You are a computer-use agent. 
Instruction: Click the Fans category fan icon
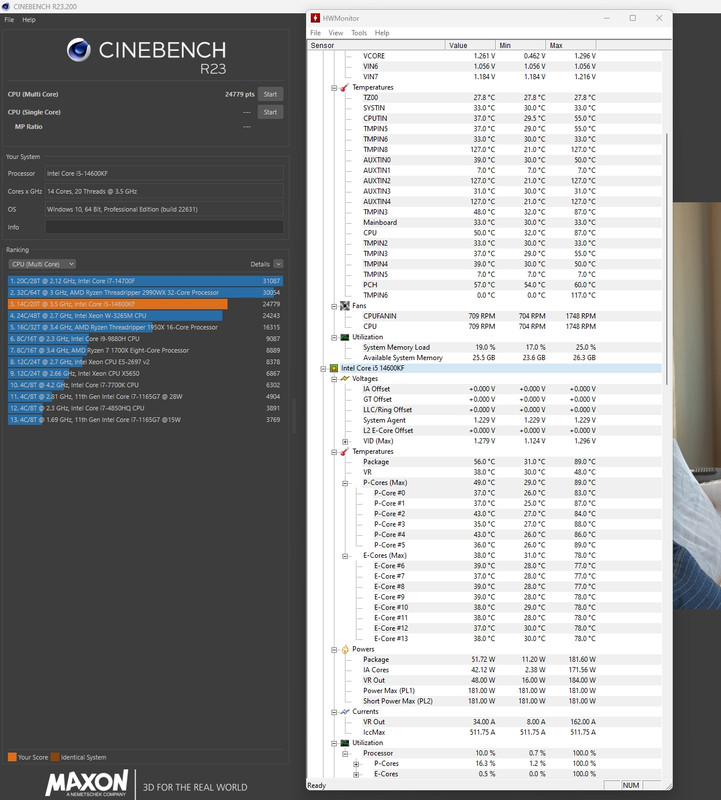[344, 306]
